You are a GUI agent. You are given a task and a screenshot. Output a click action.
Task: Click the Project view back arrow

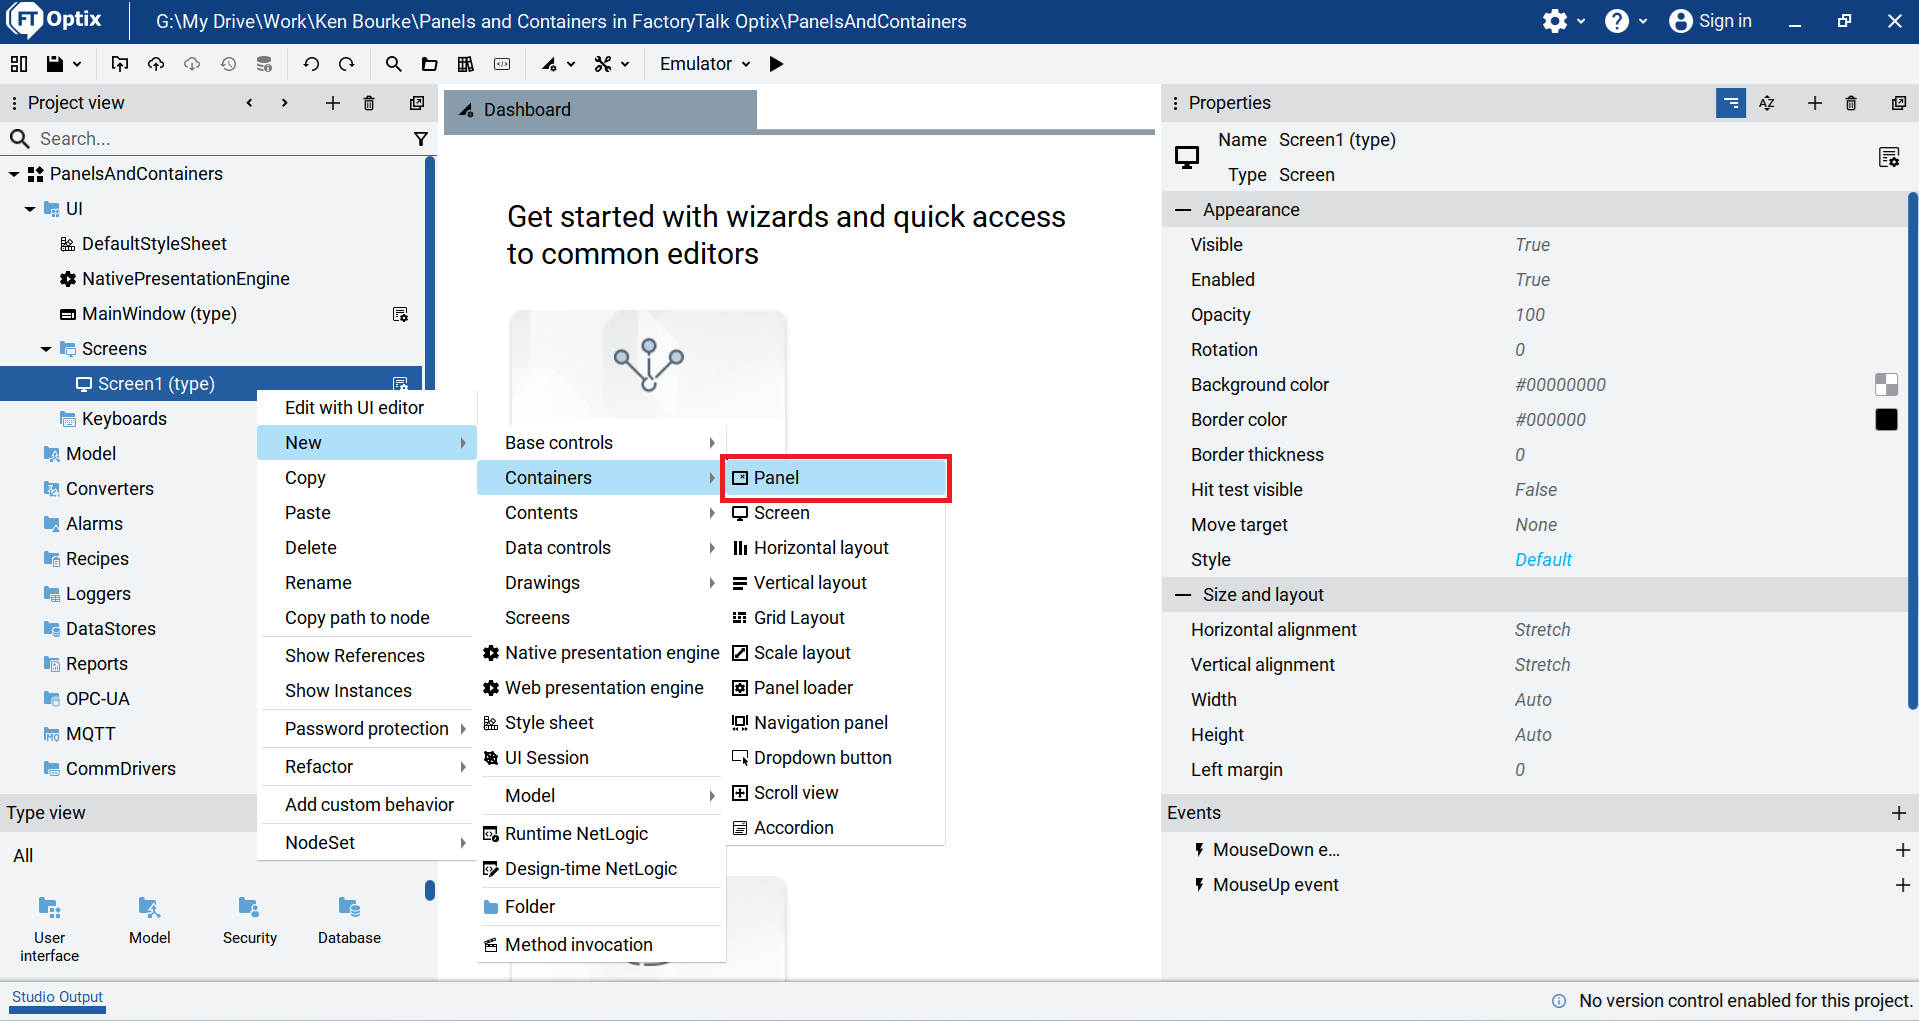[249, 103]
